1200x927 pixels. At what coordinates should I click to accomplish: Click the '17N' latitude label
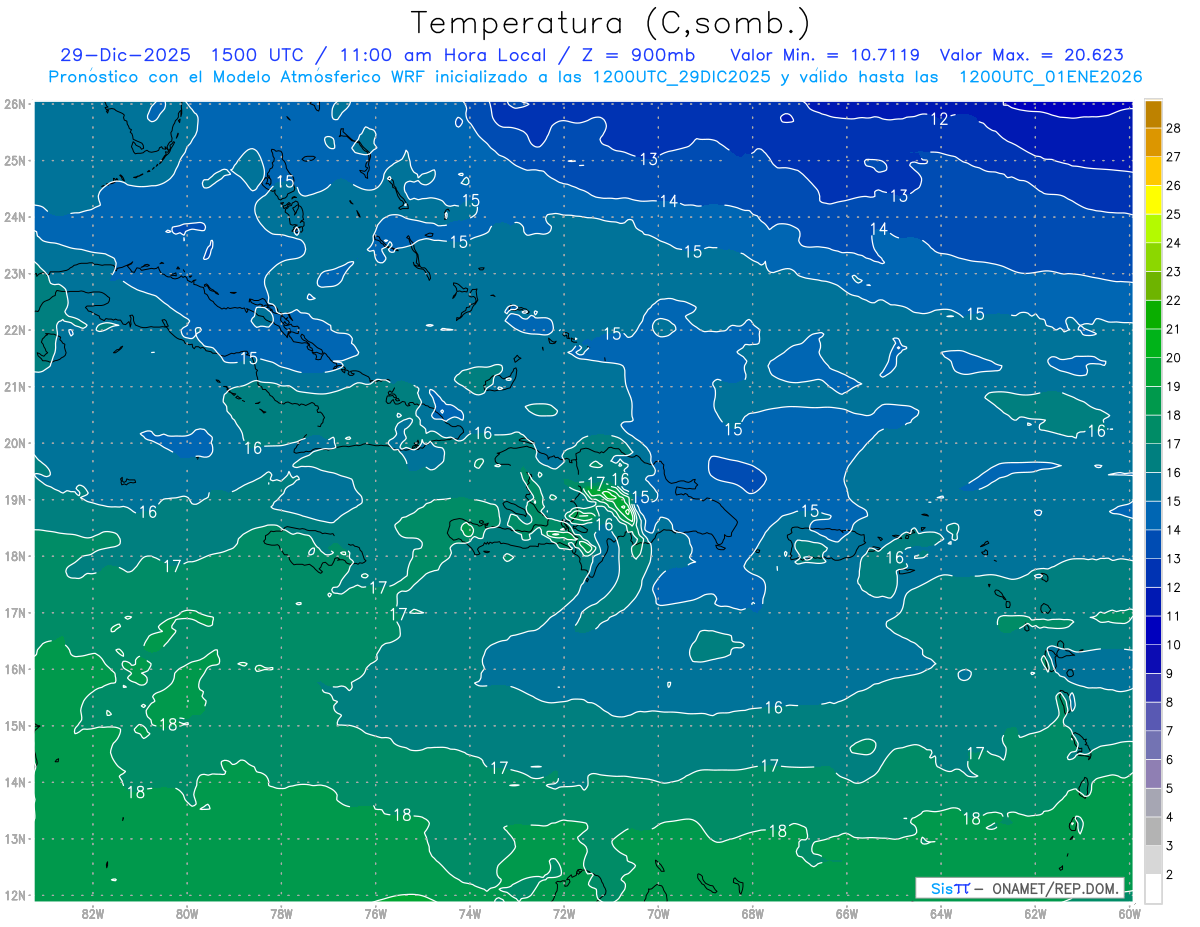(15, 612)
